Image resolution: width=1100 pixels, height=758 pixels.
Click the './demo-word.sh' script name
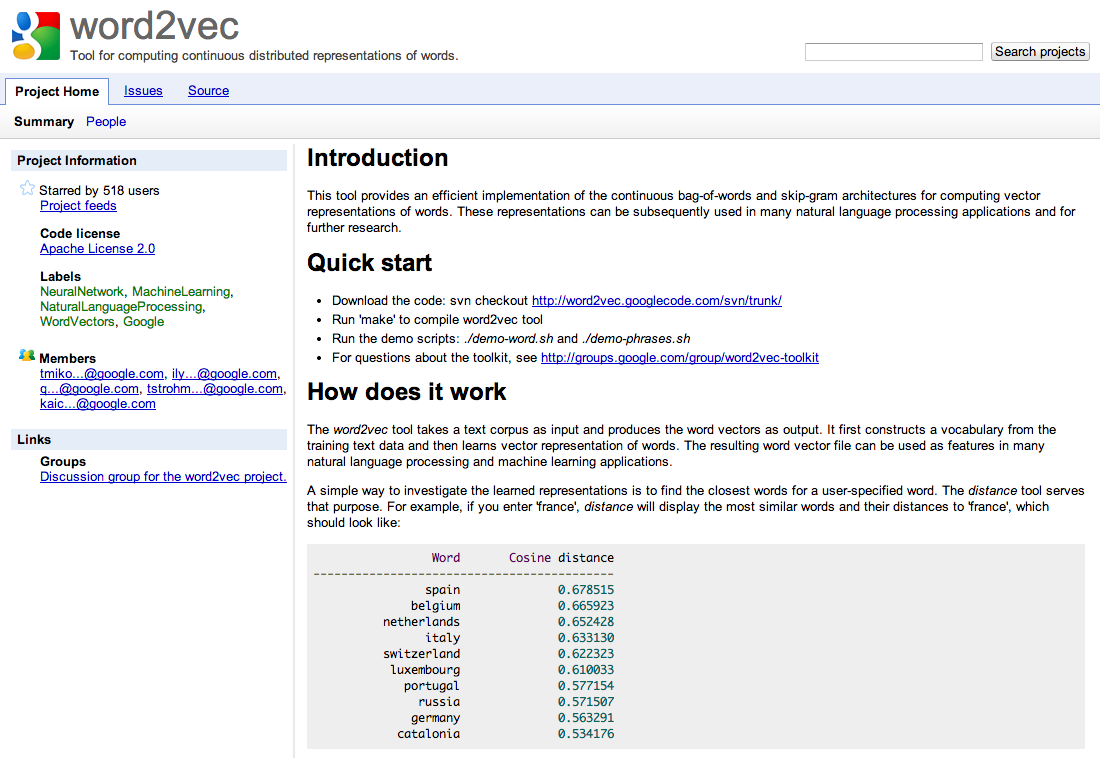pos(509,338)
